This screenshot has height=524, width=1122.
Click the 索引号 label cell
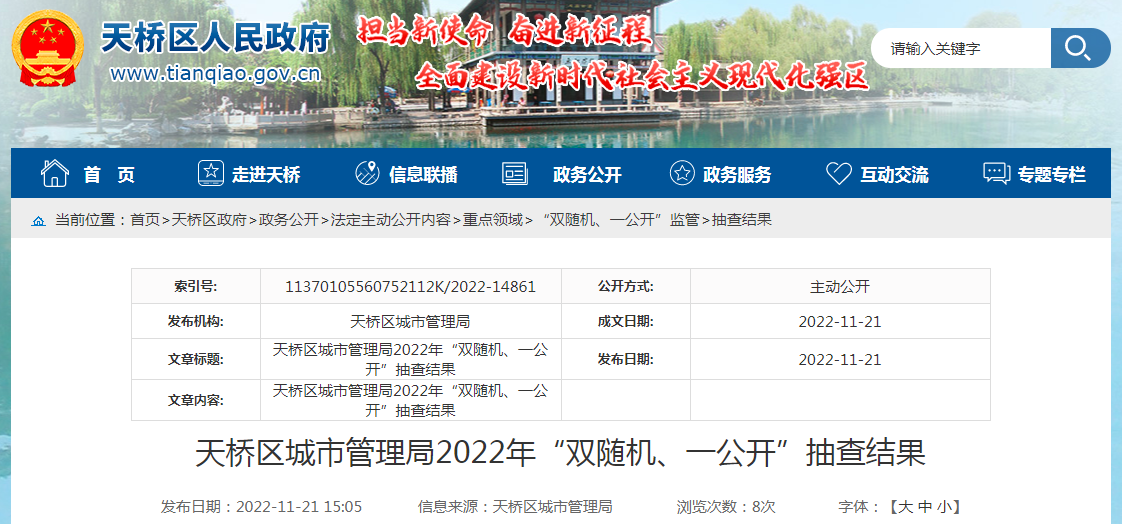[x=195, y=286]
